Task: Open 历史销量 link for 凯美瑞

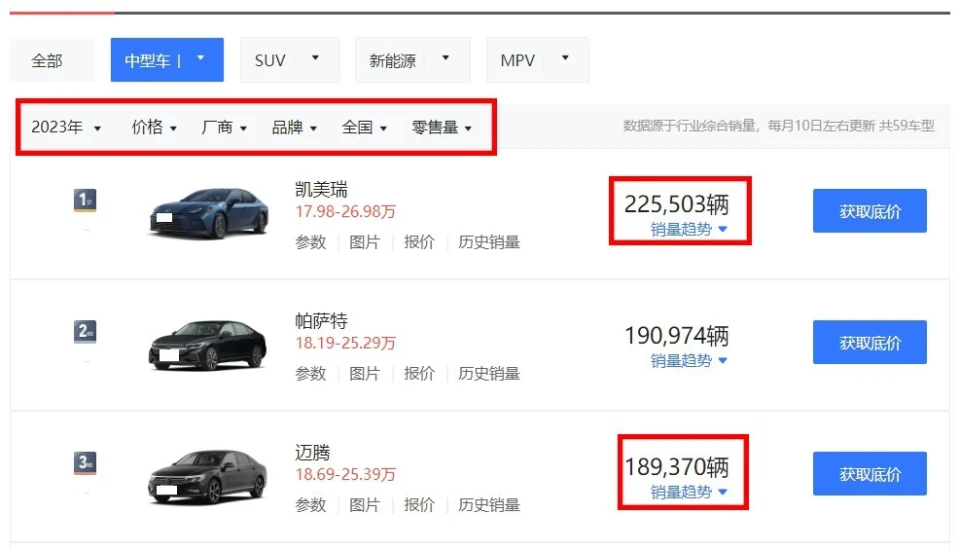Action: click(489, 243)
